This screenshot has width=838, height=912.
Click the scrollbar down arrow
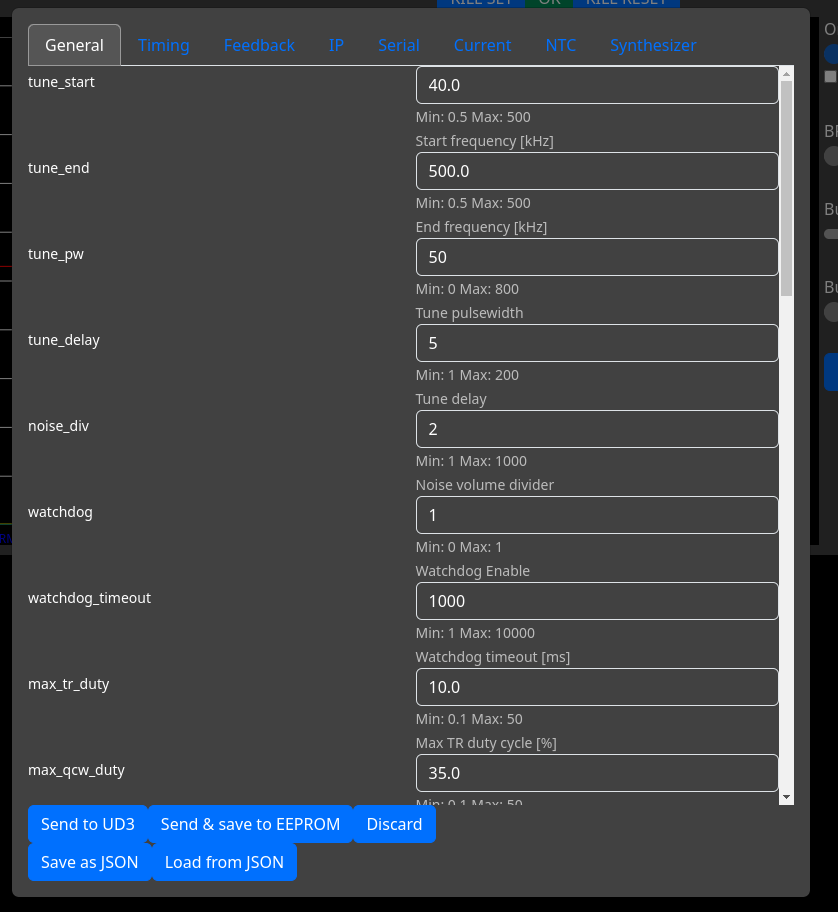(786, 797)
